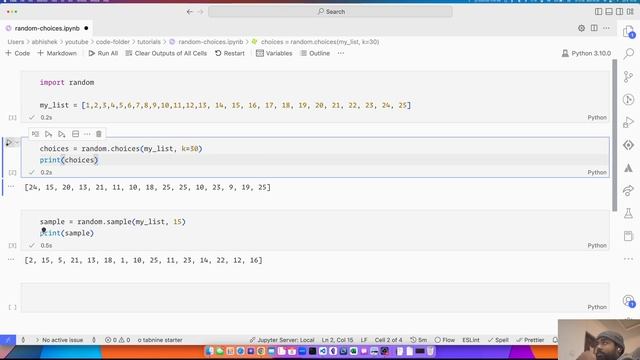Open the remote window indicator in status bar

click(x=8, y=340)
